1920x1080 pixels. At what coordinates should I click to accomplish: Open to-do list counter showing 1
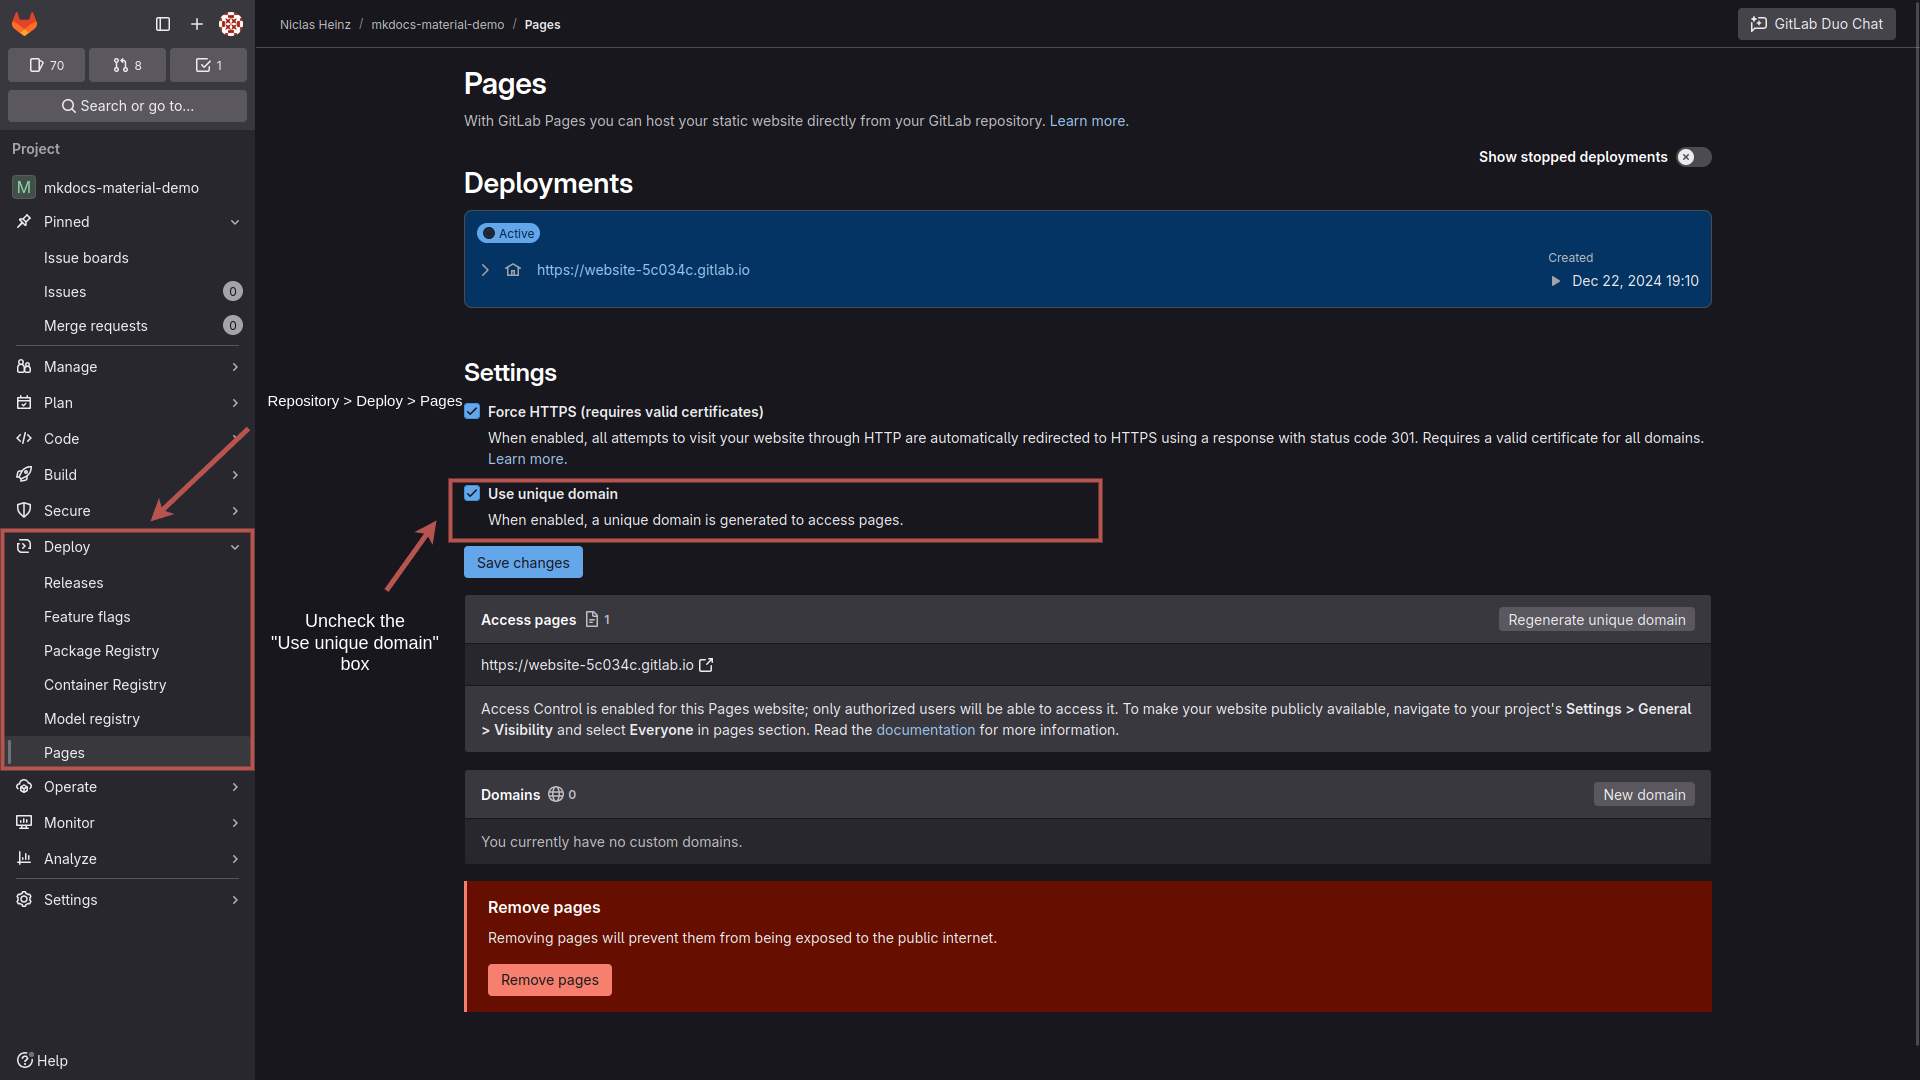point(208,65)
